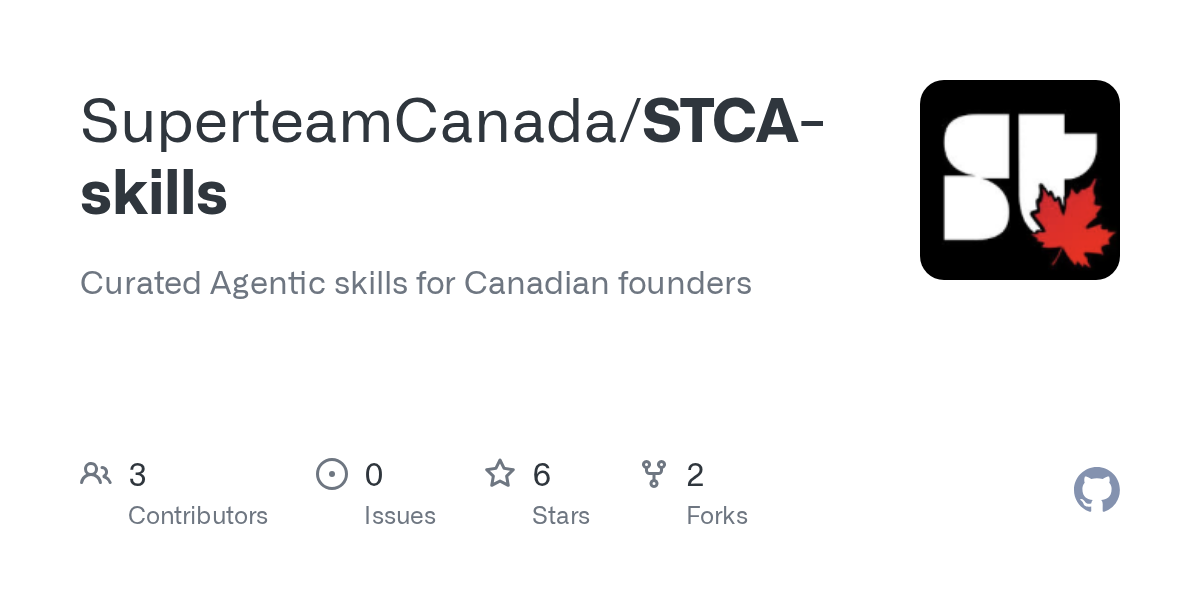
Task: Click the Forks label
Action: 717,516
